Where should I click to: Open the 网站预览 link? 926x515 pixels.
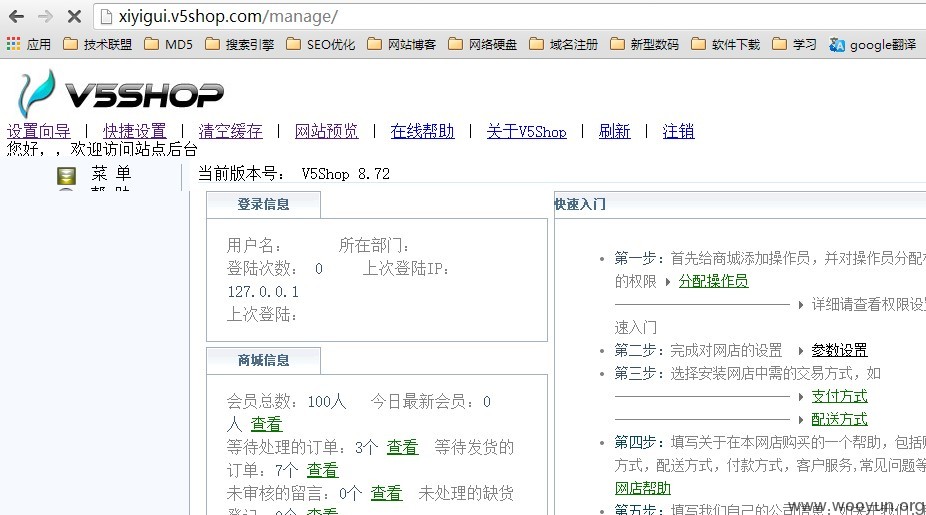[327, 131]
